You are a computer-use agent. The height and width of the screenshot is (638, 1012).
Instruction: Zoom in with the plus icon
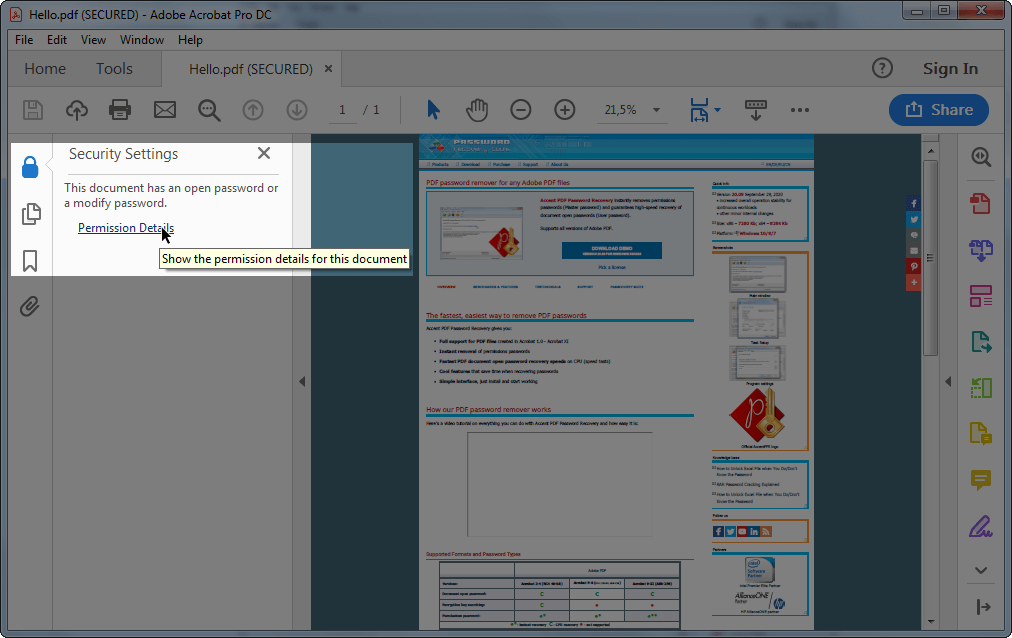(x=565, y=110)
